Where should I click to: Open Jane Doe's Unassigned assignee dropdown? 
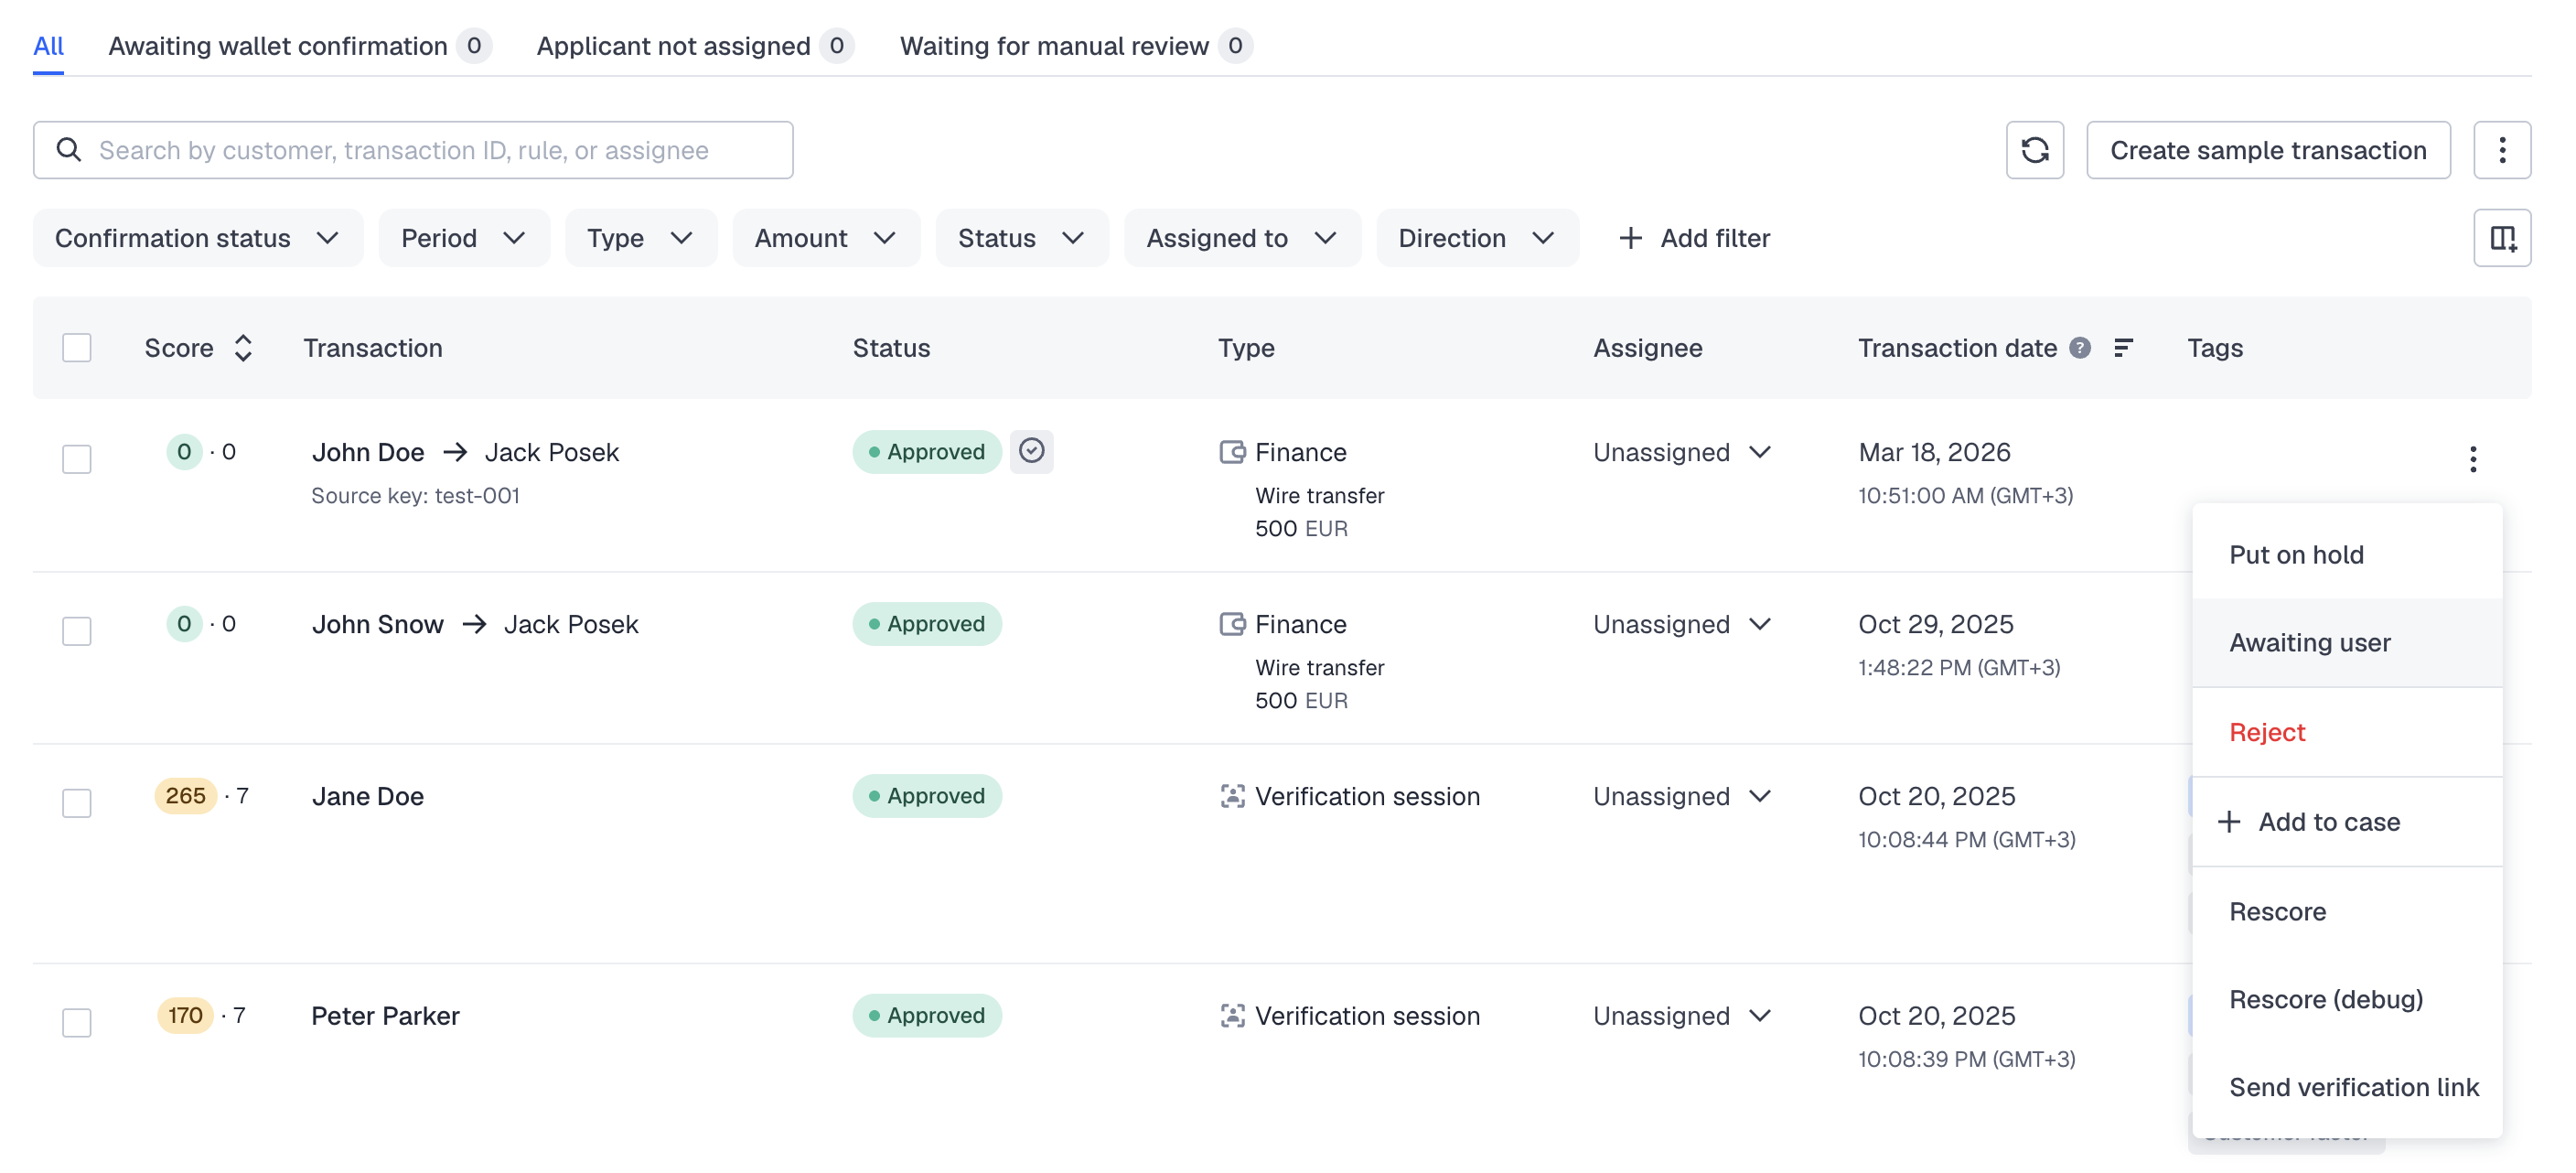(1682, 796)
